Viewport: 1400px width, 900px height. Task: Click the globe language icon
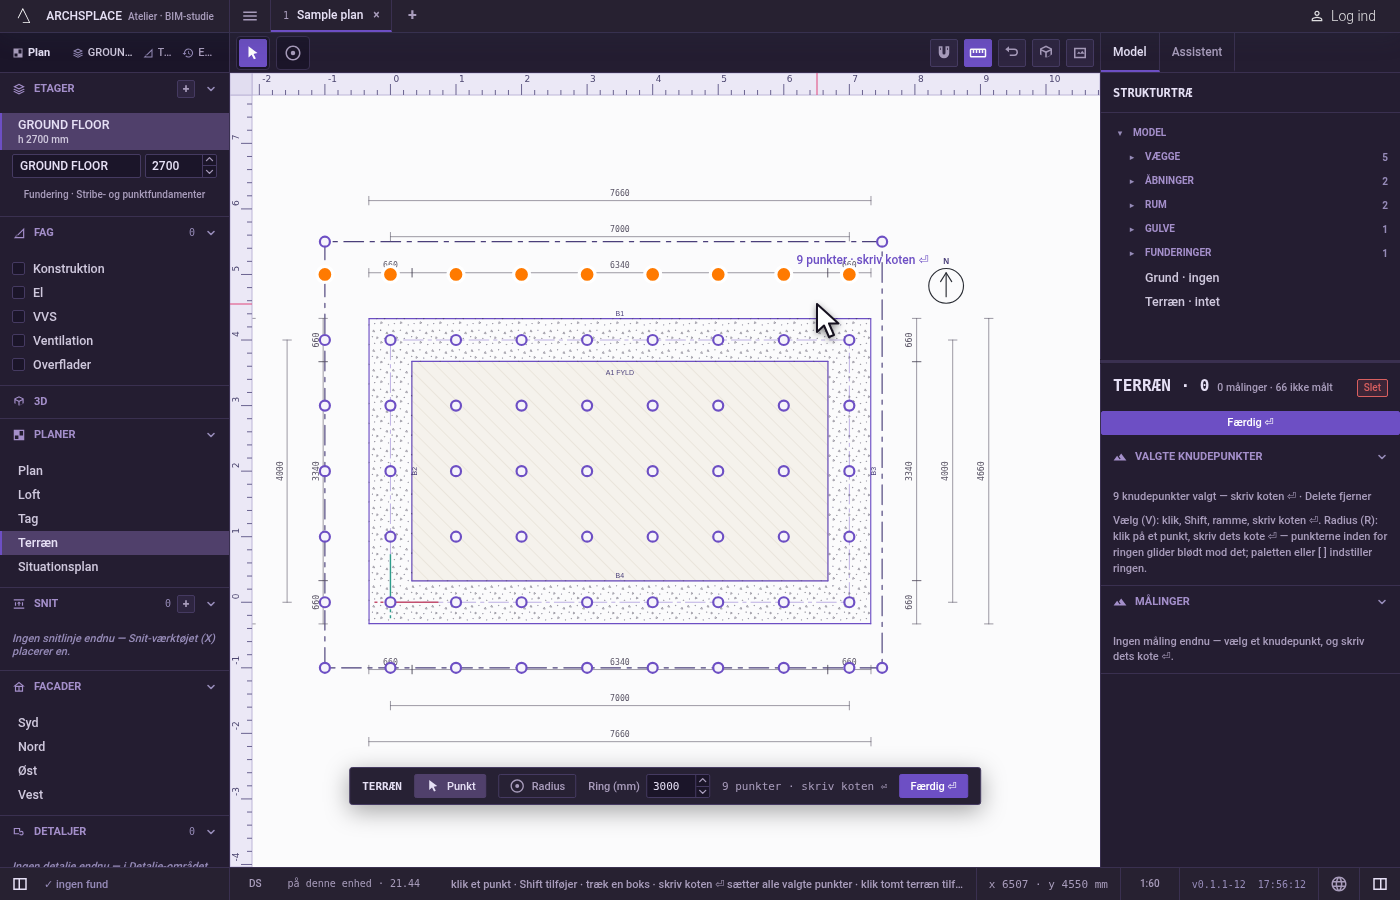coord(1339,884)
